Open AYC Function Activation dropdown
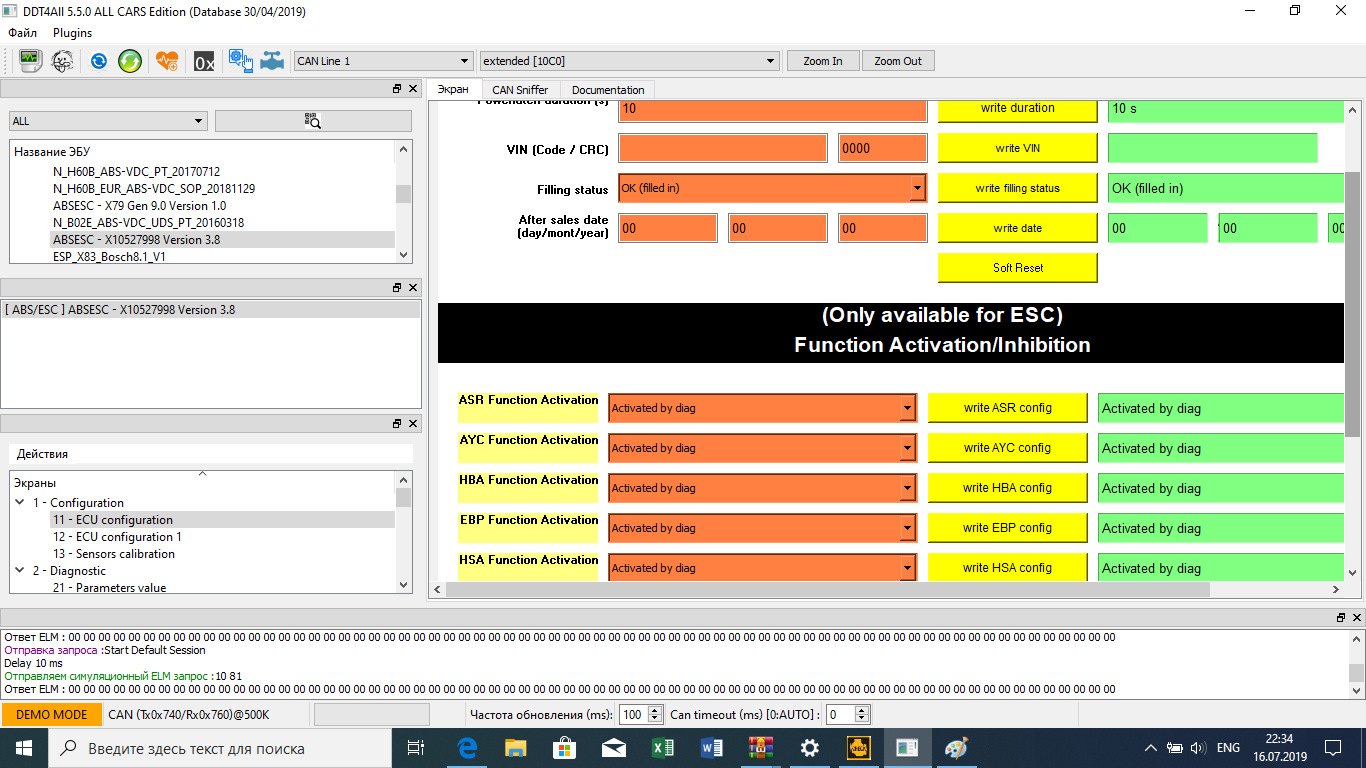Image resolution: width=1366 pixels, height=768 pixels. tap(762, 448)
